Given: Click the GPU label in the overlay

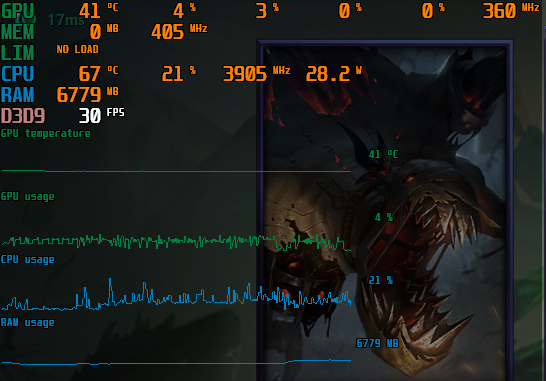Looking at the screenshot, I should (x=18, y=11).
